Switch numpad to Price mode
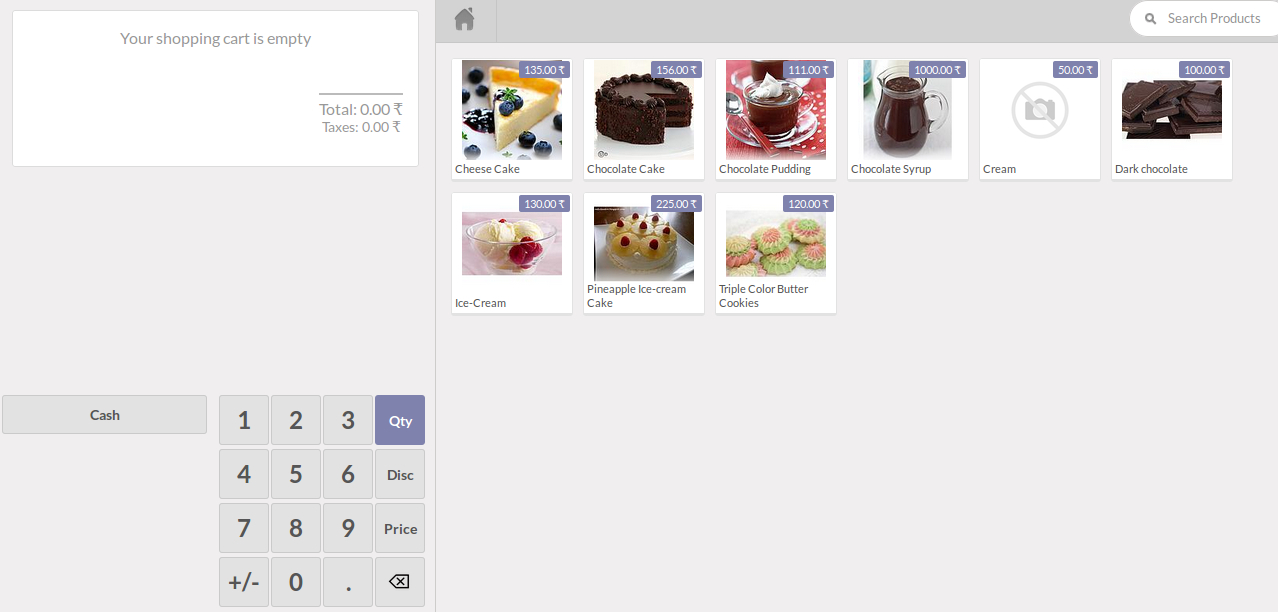Viewport: 1278px width, 612px height. tap(400, 528)
